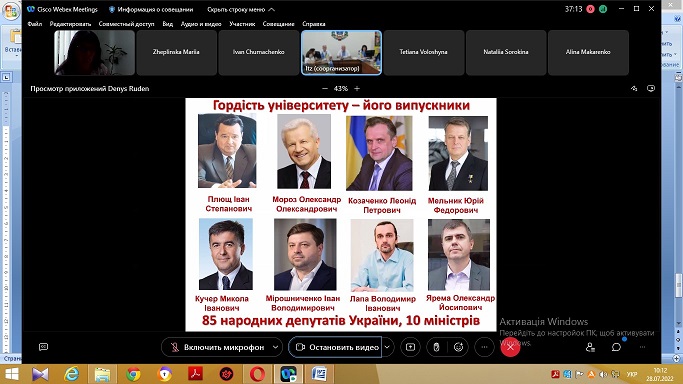Image resolution: width=683 pixels, height=384 pixels.
Task: Open Adobe Acrobat red taskbar icon
Action: (x=195, y=374)
